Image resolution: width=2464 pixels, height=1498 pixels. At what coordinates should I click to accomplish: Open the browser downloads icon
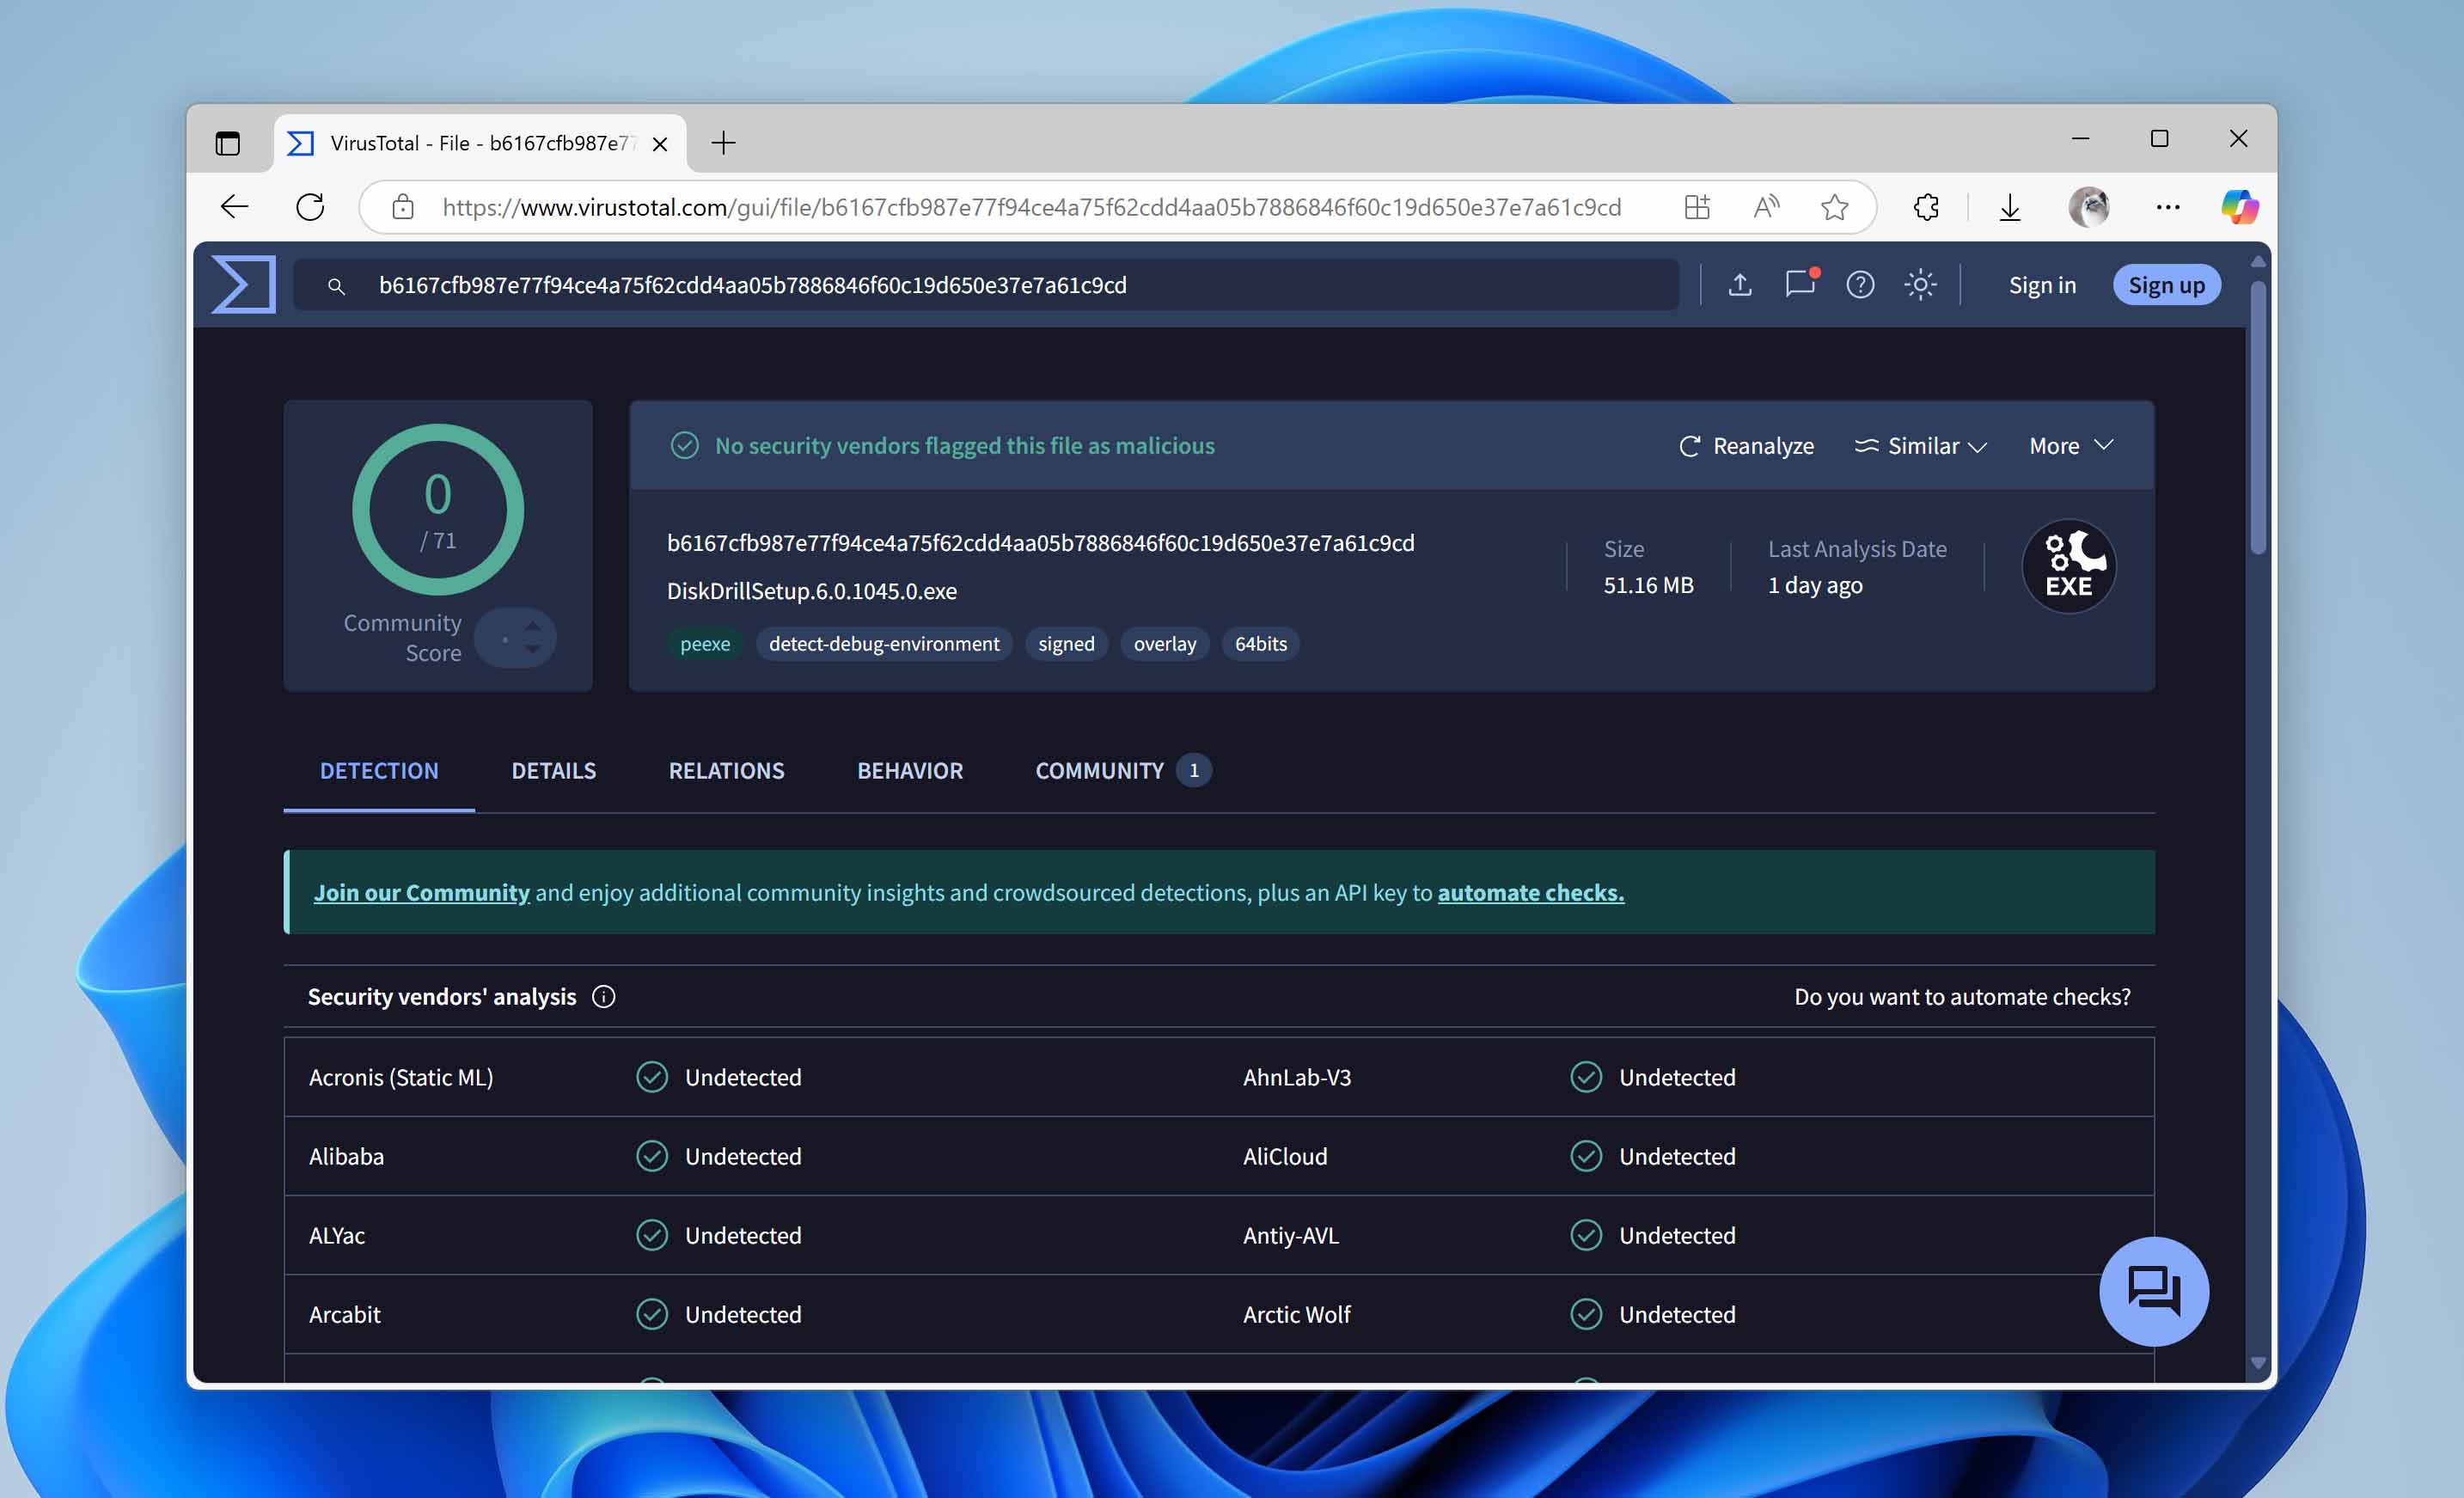[x=2010, y=207]
